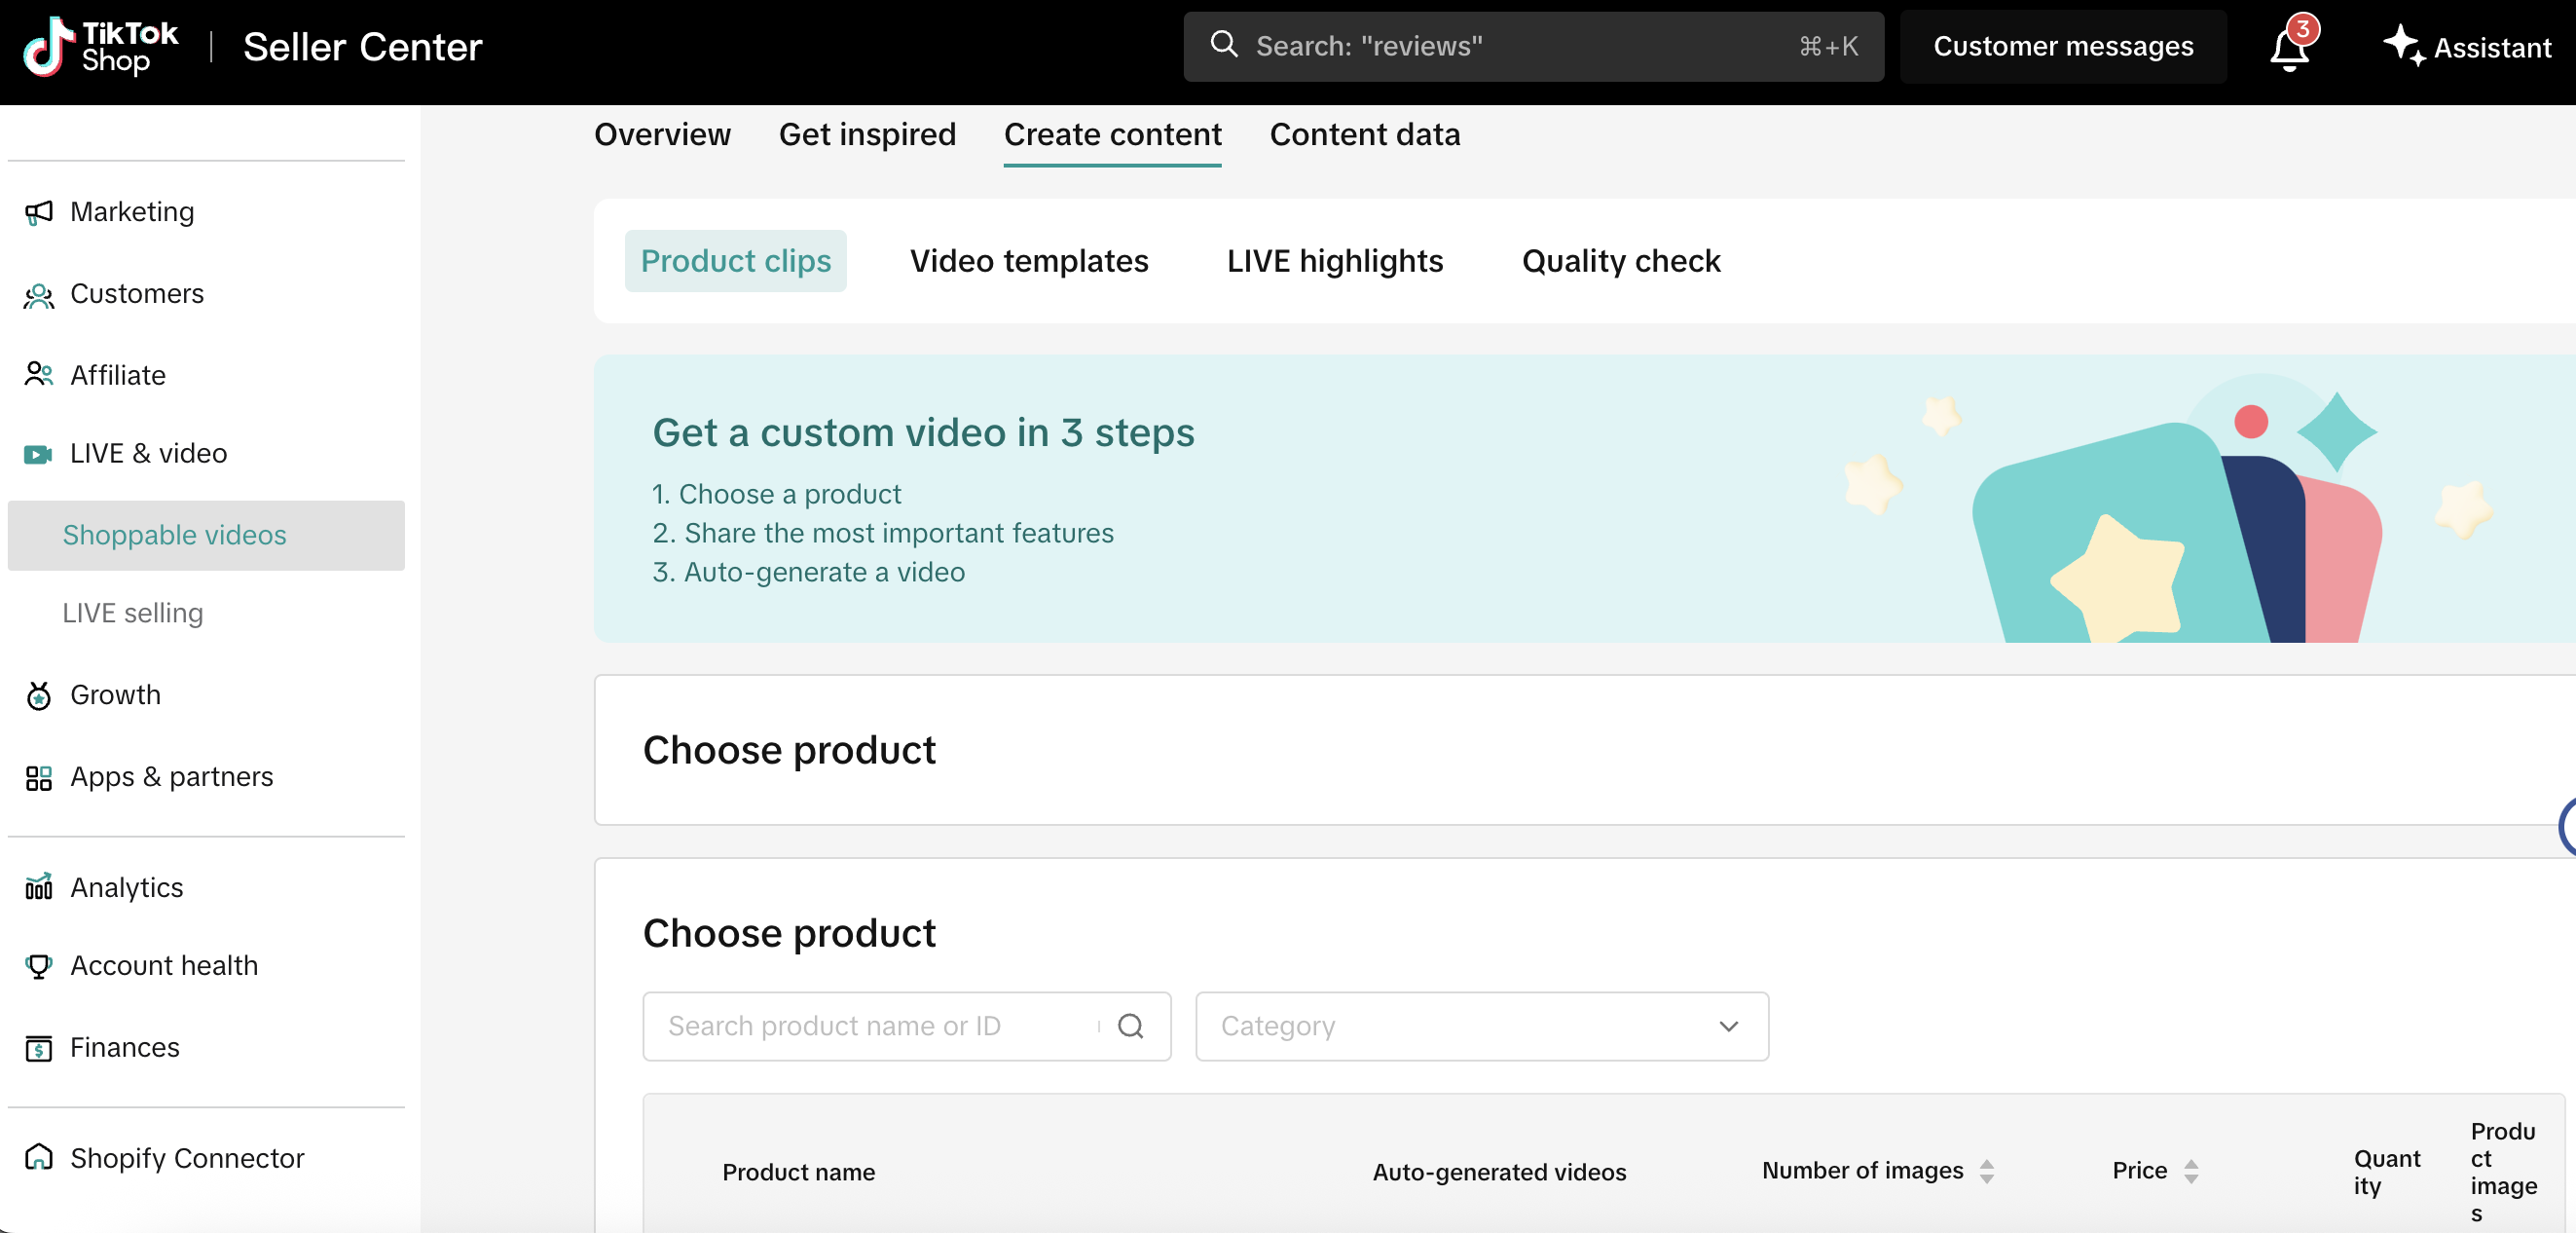
Task: Click the Account health trophy icon
Action: 38,965
